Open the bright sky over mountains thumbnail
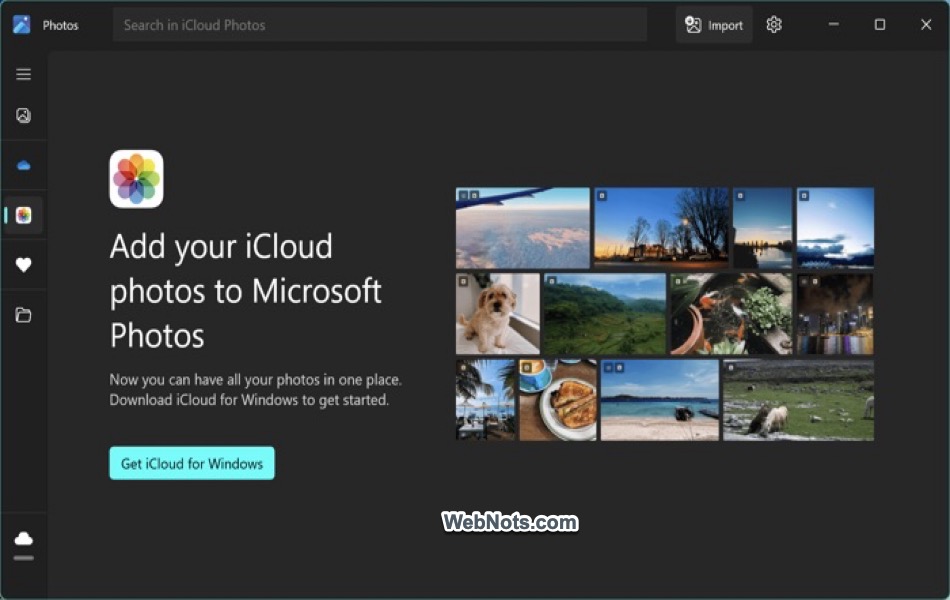The width and height of the screenshot is (950, 600). pos(835,228)
